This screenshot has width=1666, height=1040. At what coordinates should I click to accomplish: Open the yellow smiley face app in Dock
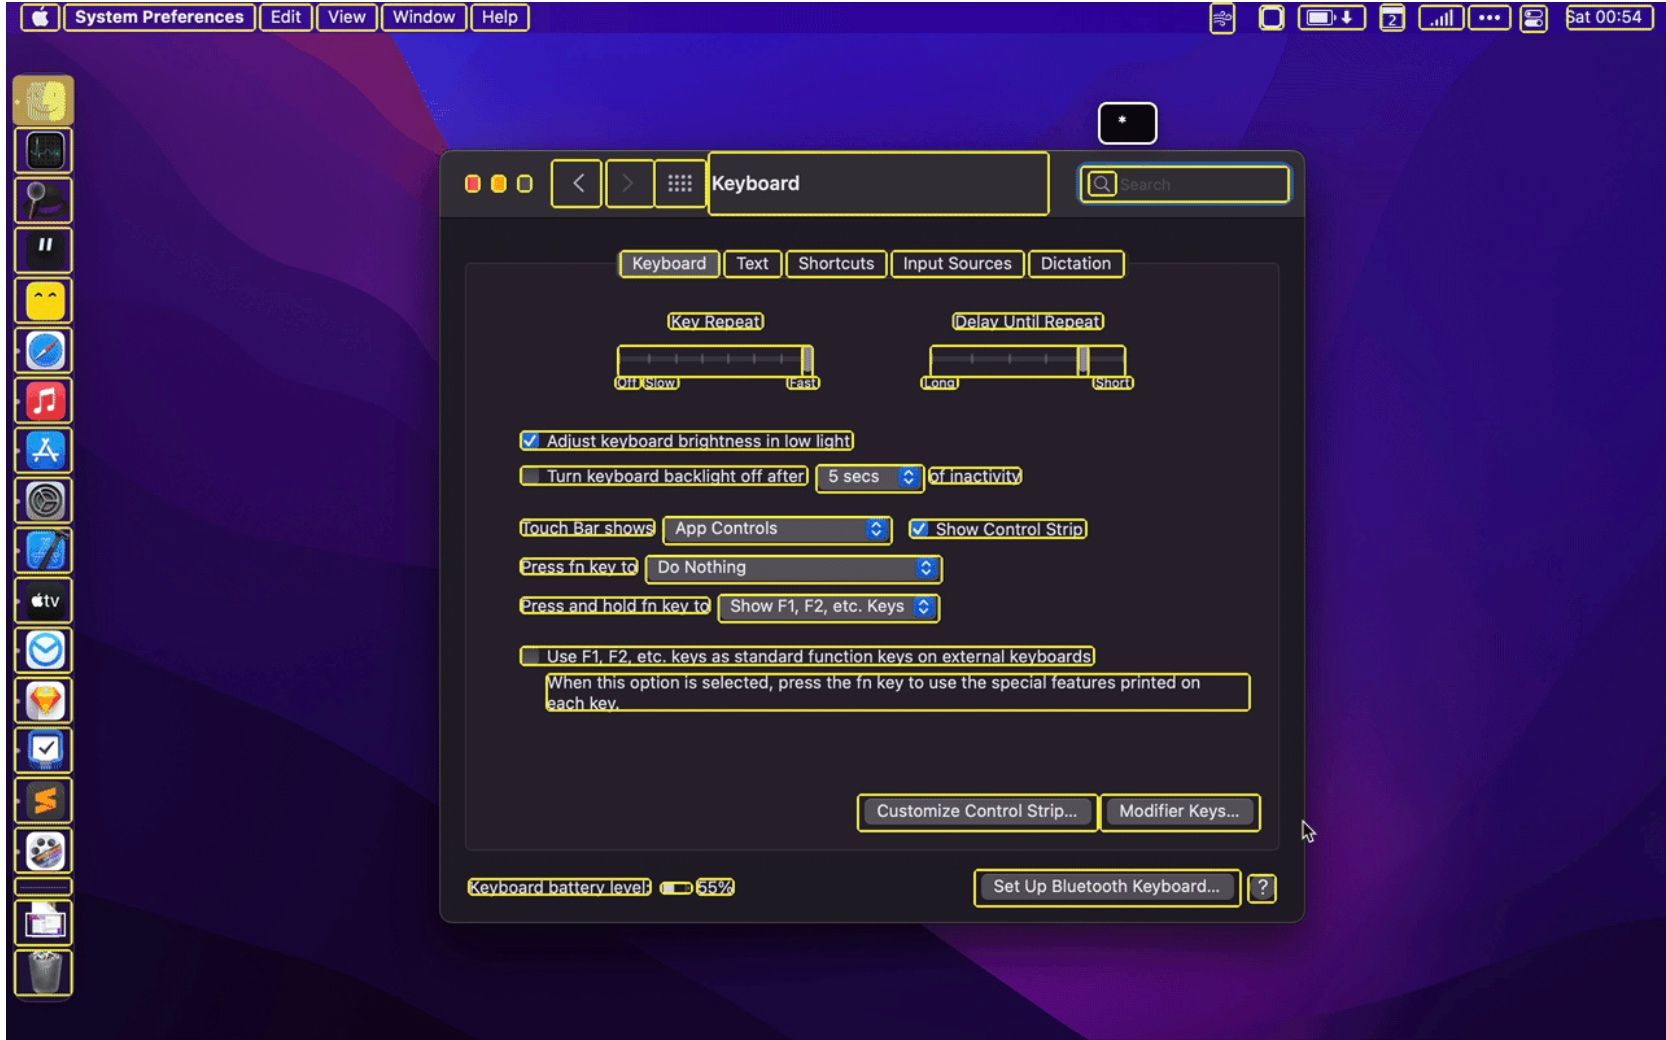coord(44,301)
